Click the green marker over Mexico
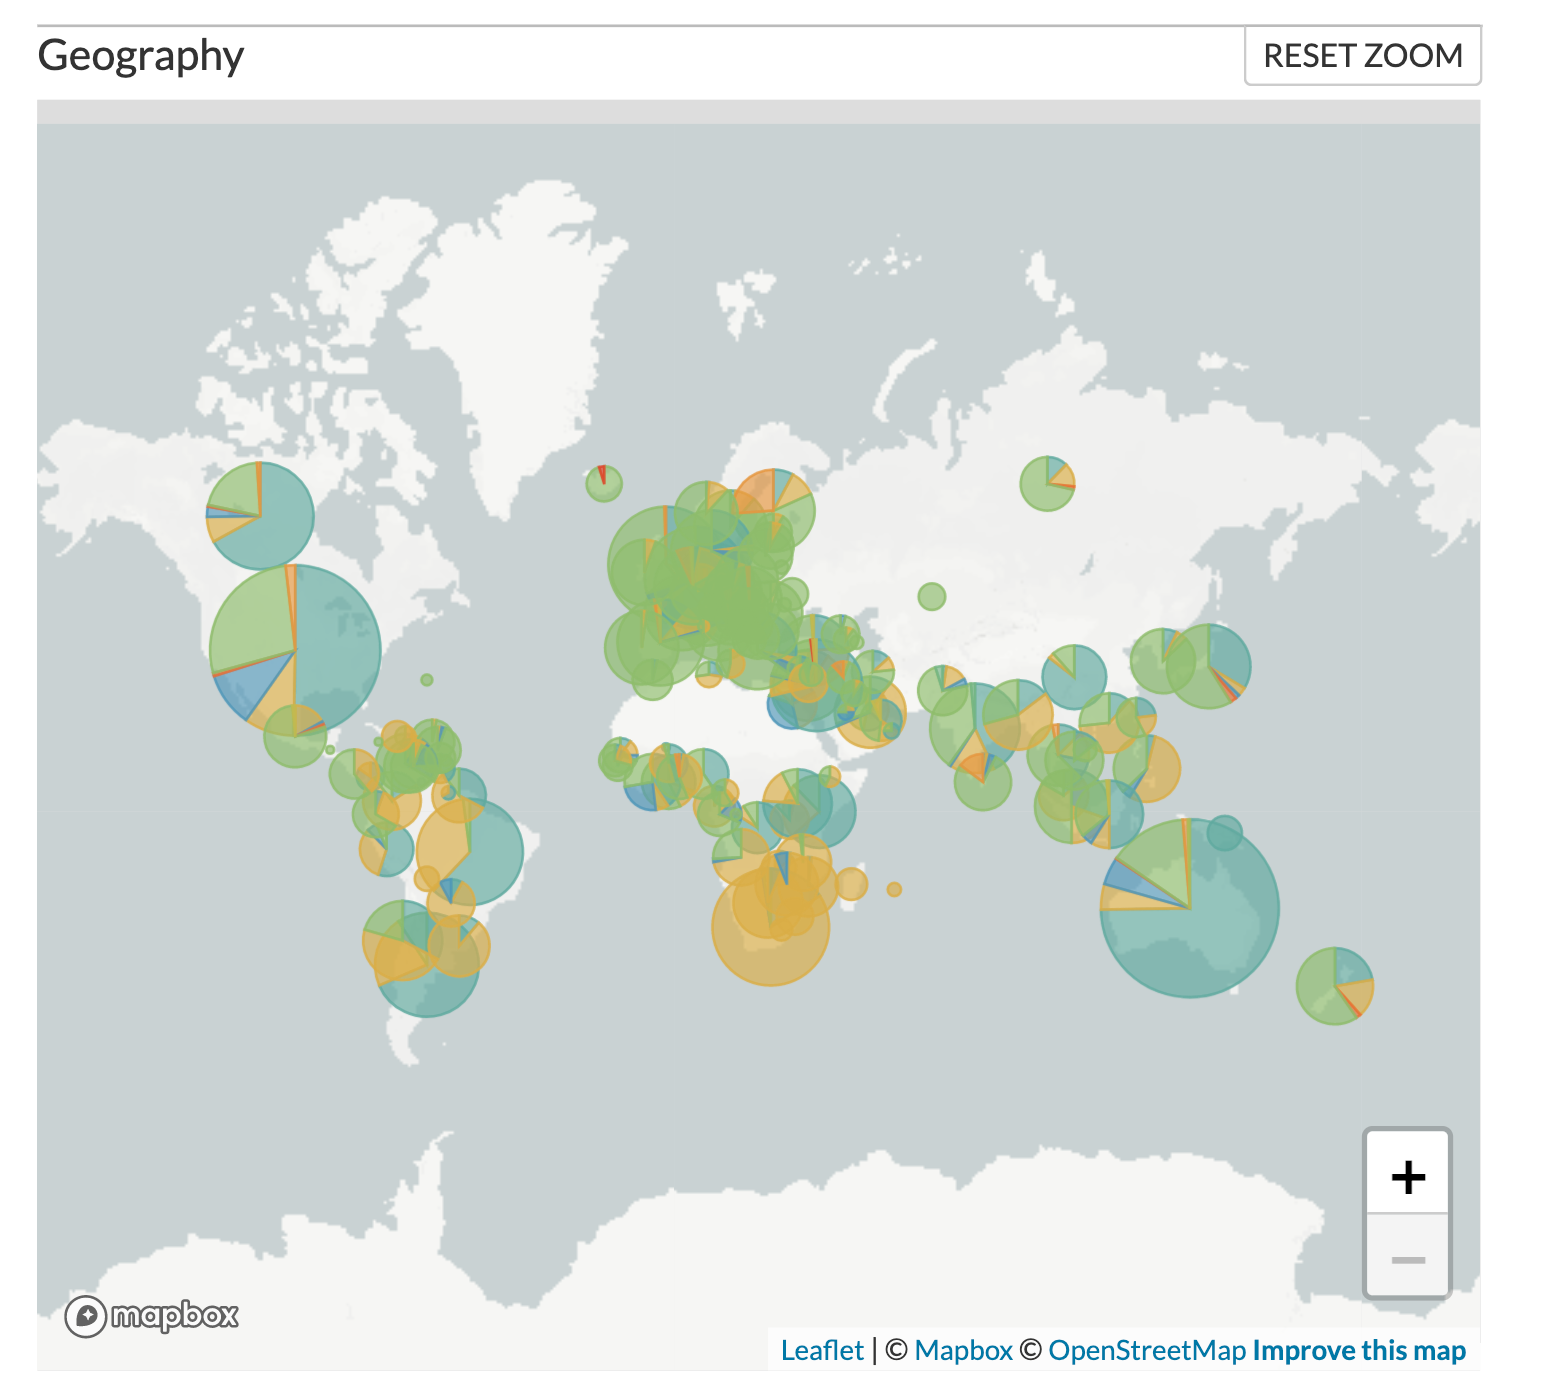 (294, 737)
